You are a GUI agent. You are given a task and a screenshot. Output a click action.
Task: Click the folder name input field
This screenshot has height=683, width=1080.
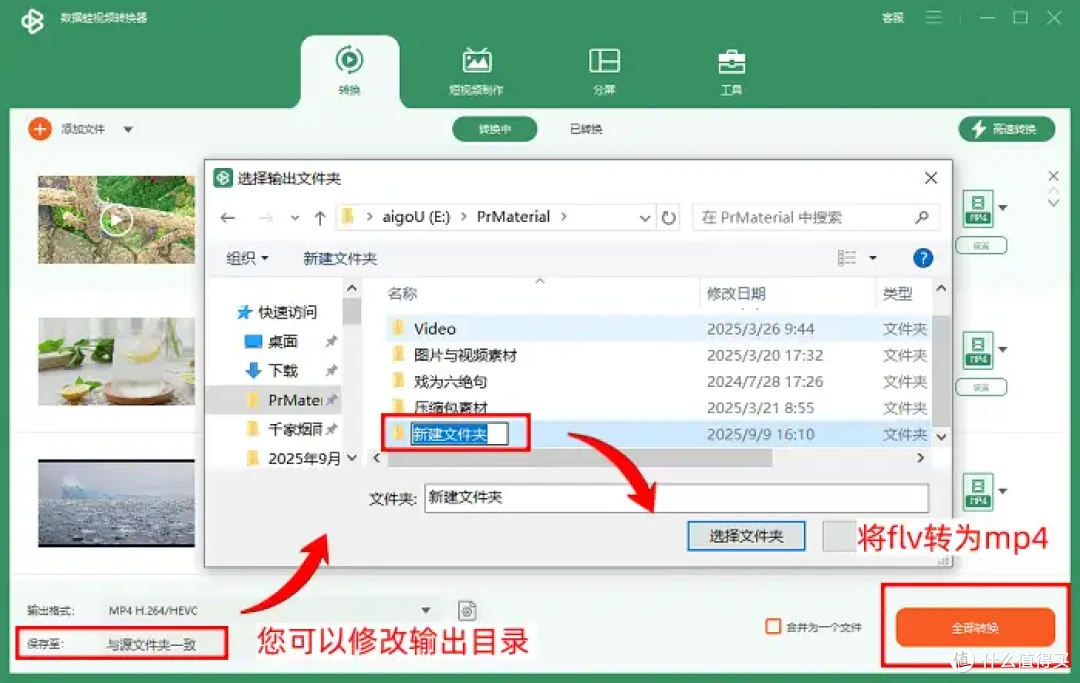(676, 497)
